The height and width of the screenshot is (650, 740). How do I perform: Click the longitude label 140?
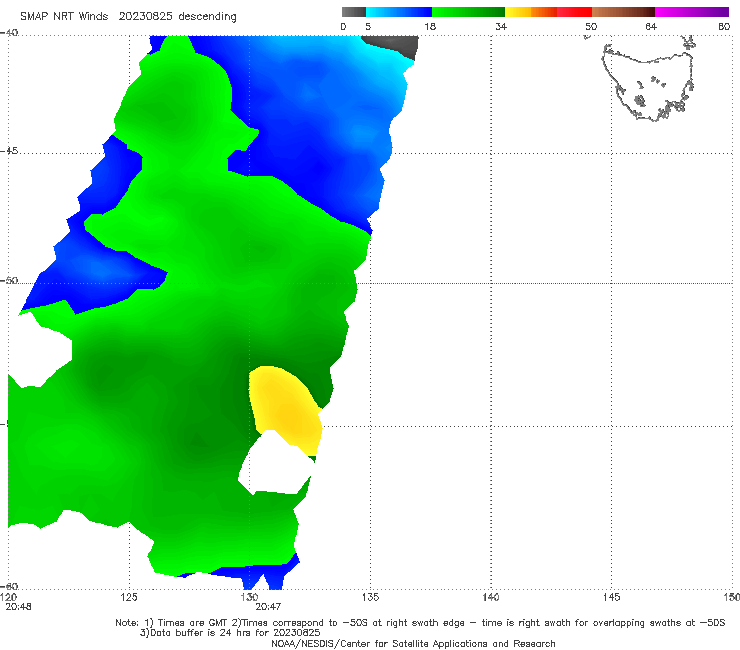491,598
